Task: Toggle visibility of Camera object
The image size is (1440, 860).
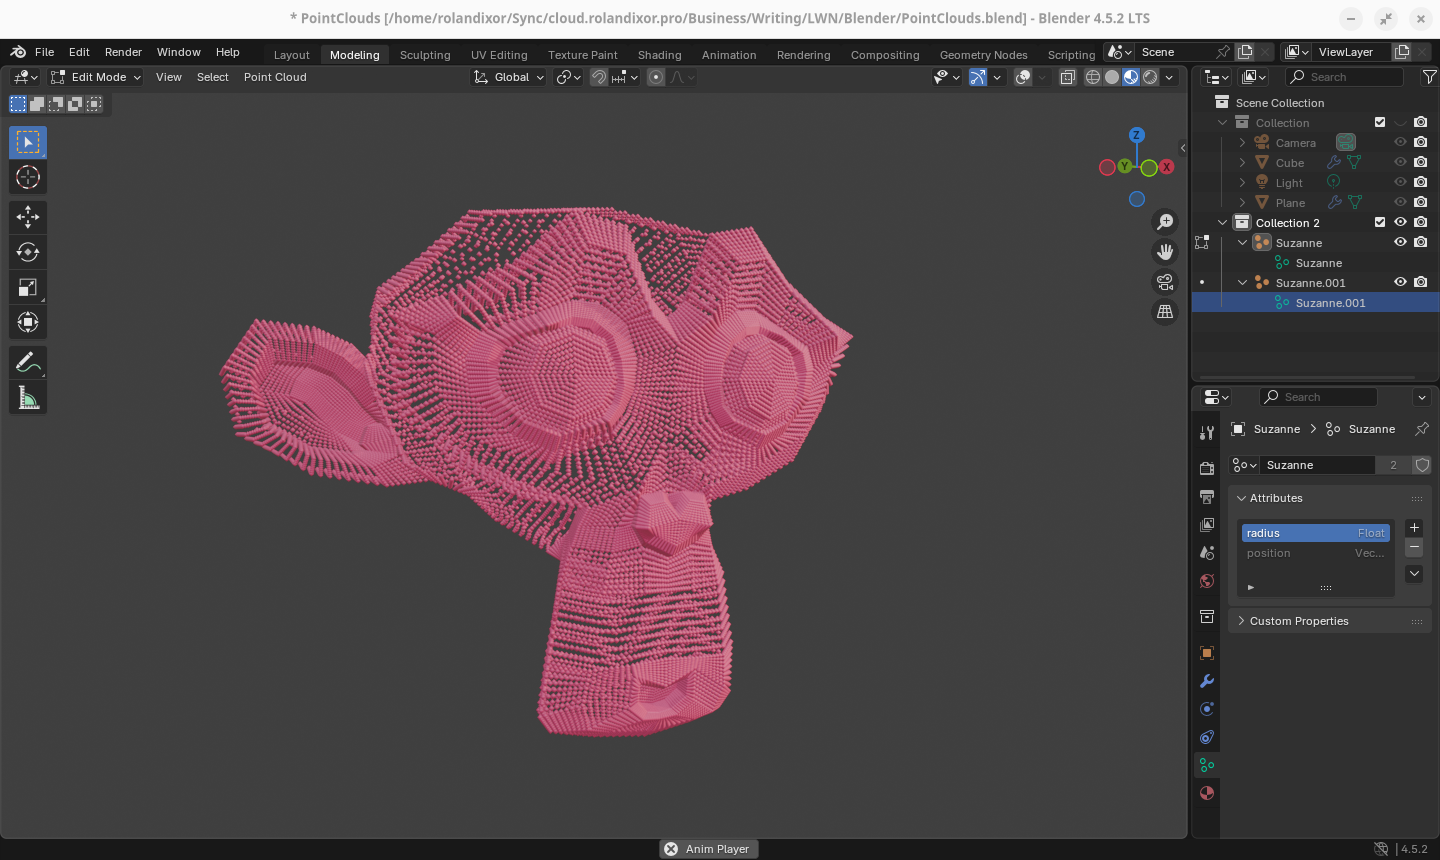Action: click(x=1400, y=143)
